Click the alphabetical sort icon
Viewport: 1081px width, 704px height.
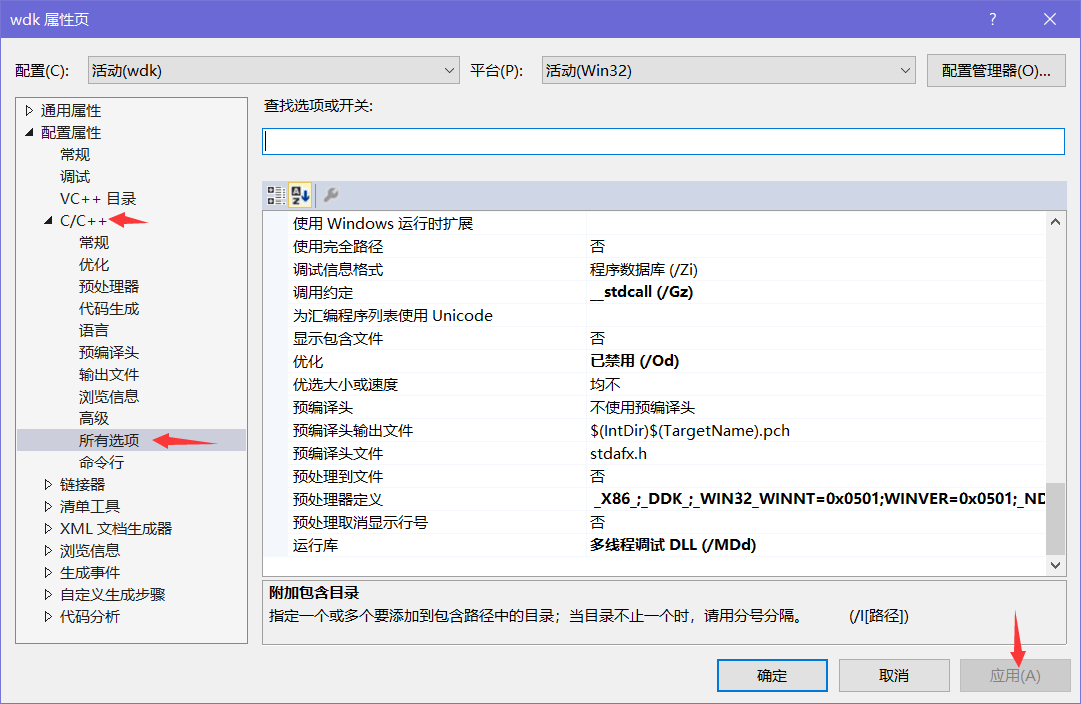[x=300, y=195]
